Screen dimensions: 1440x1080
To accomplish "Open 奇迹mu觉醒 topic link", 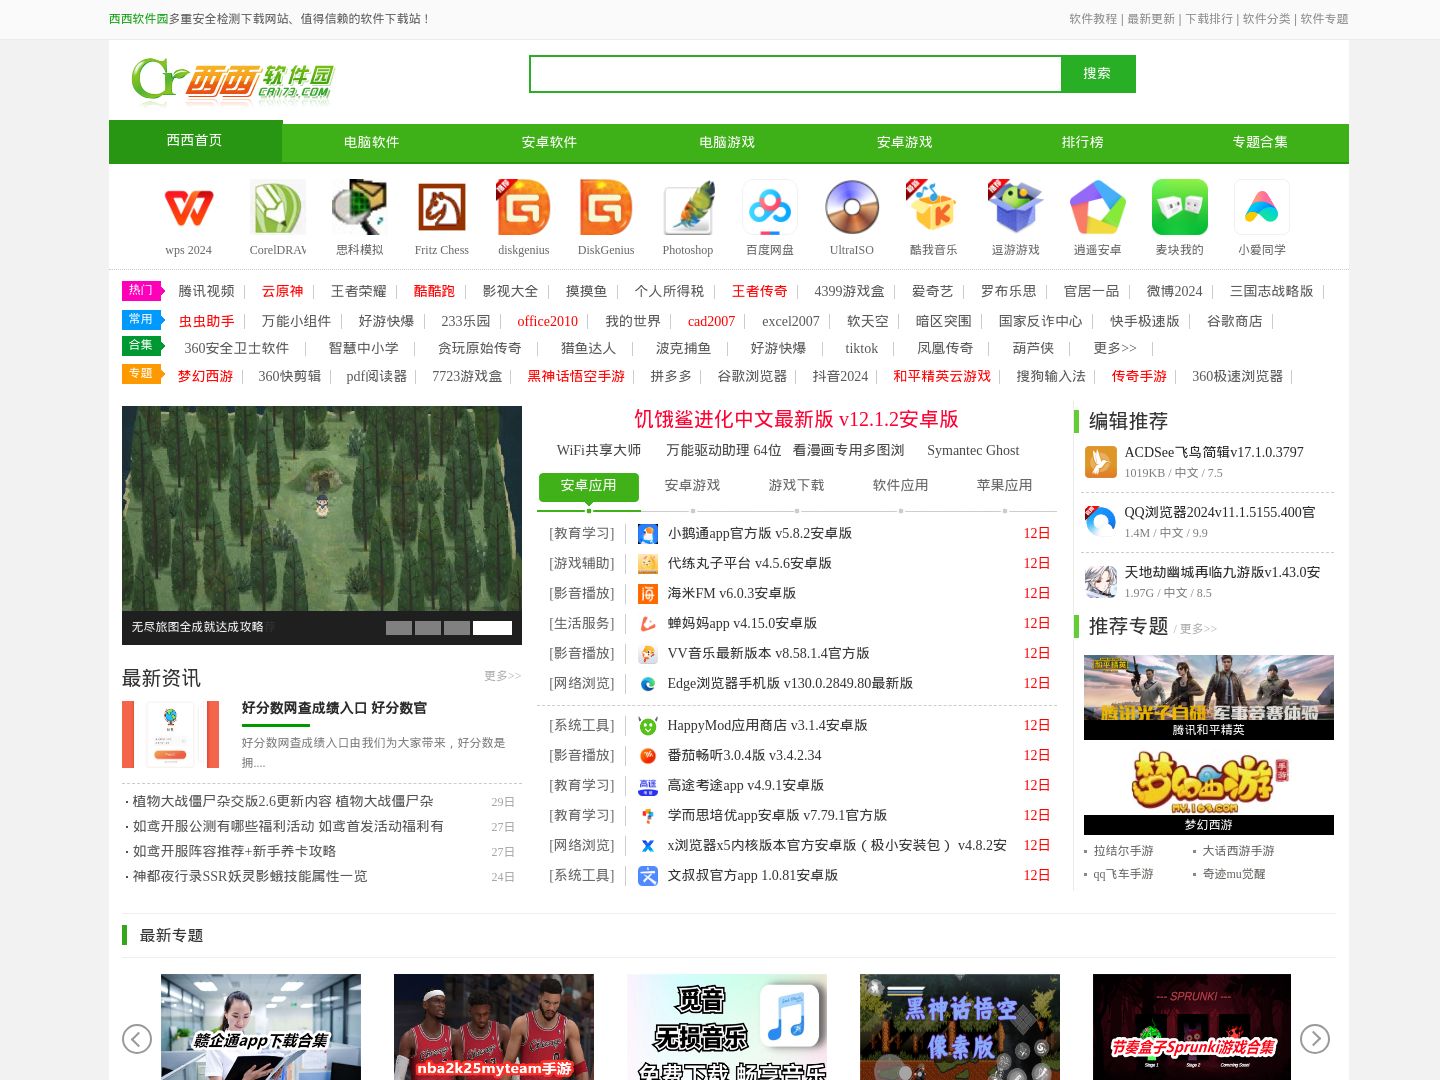I will point(1234,874).
